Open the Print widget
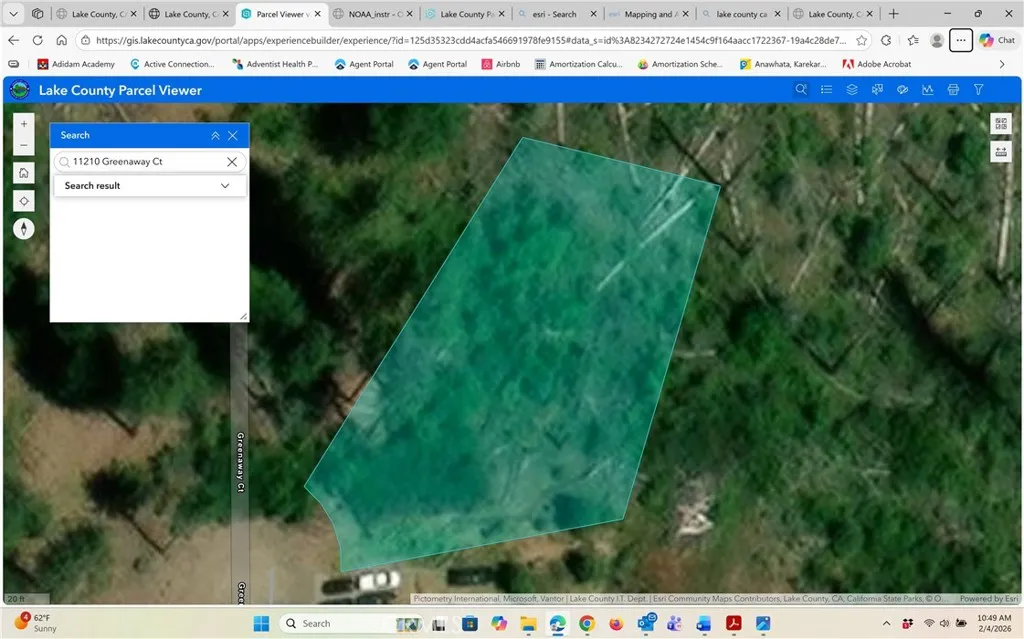 (x=953, y=90)
